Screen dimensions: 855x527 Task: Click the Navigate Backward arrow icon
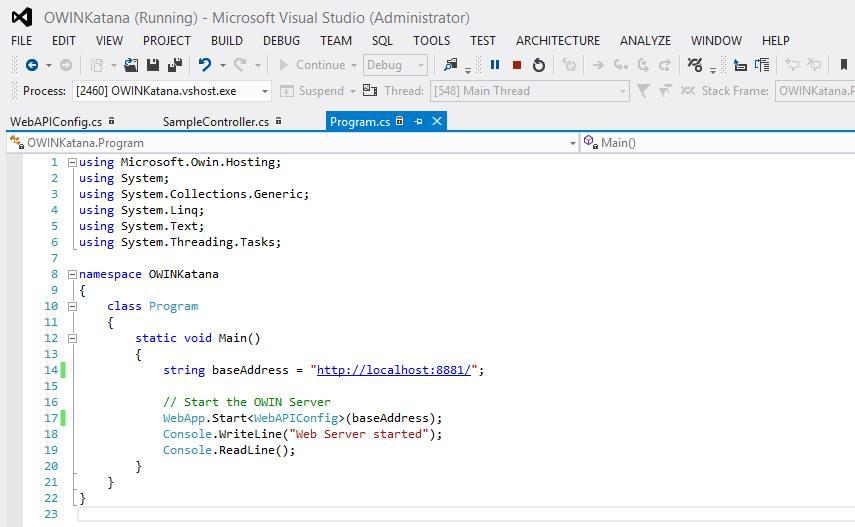32,65
